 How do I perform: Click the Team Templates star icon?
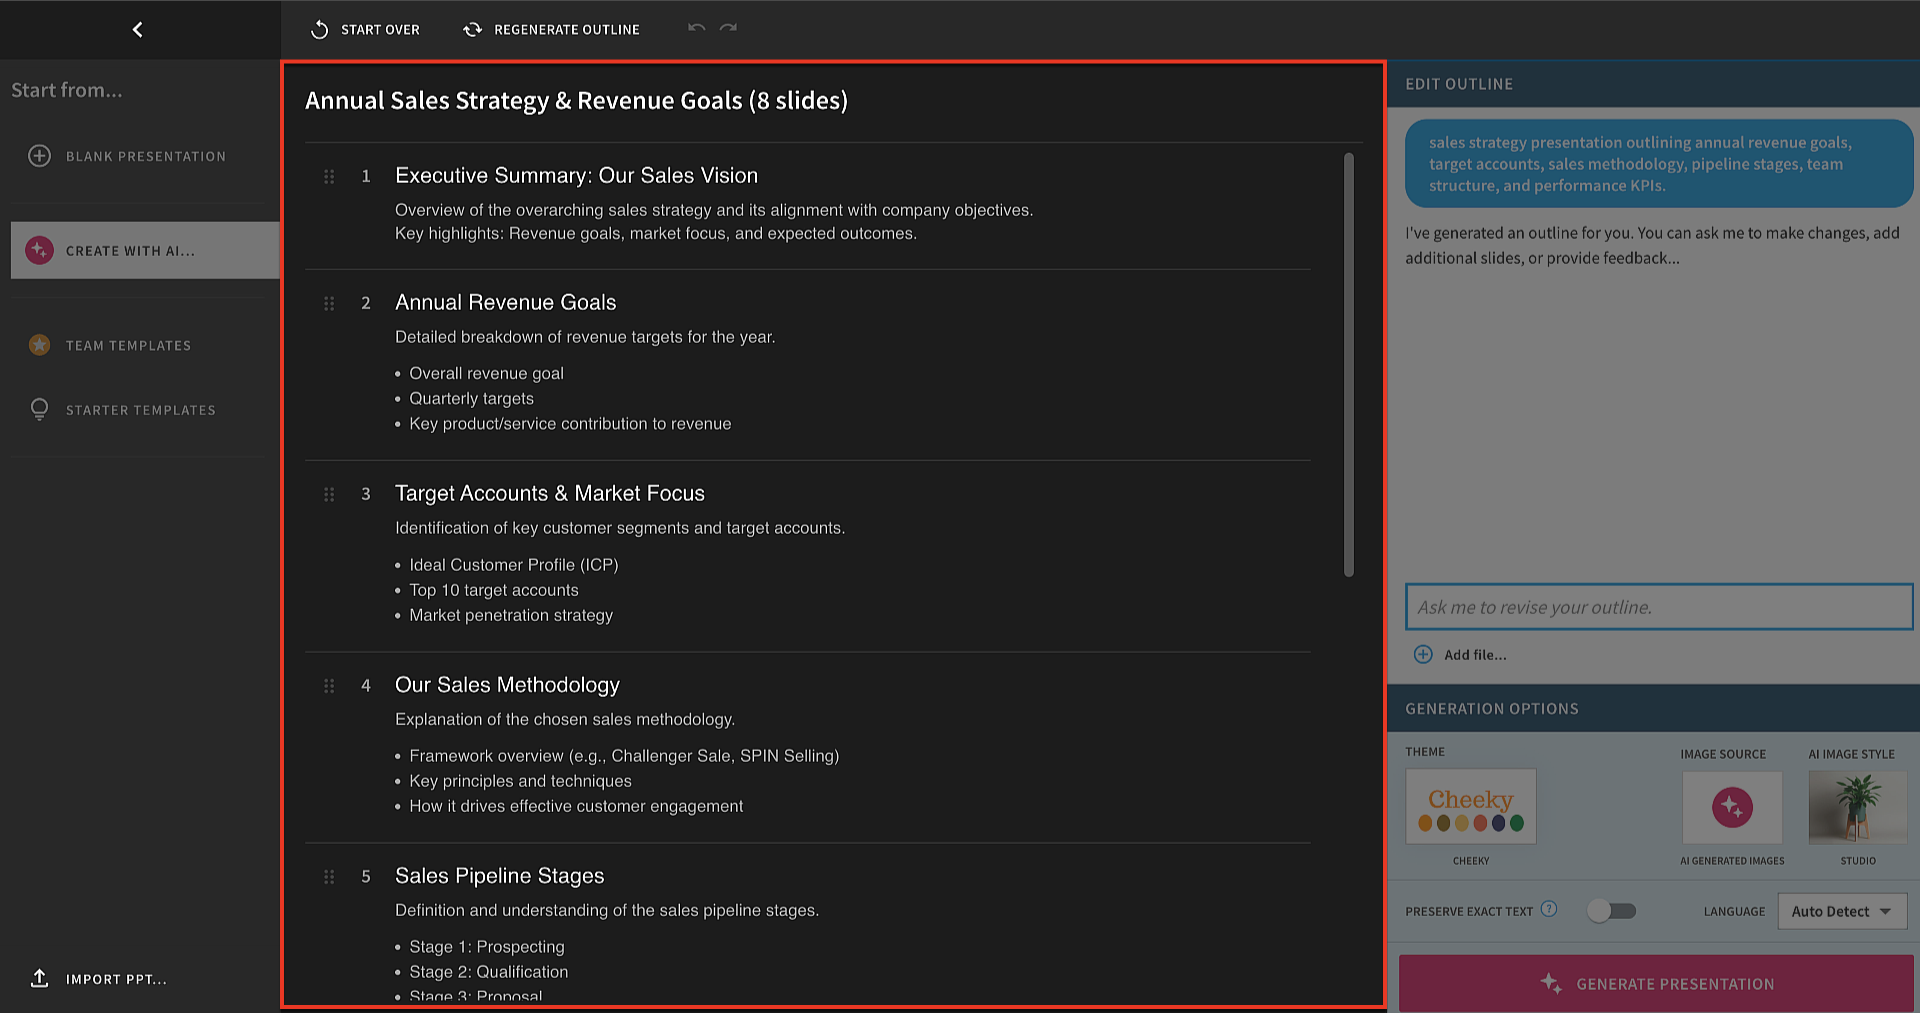coord(39,345)
